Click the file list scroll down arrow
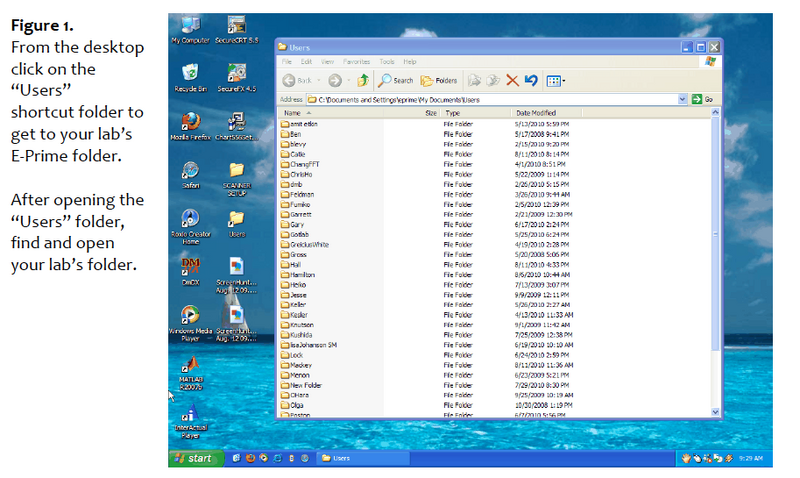 tap(715, 412)
